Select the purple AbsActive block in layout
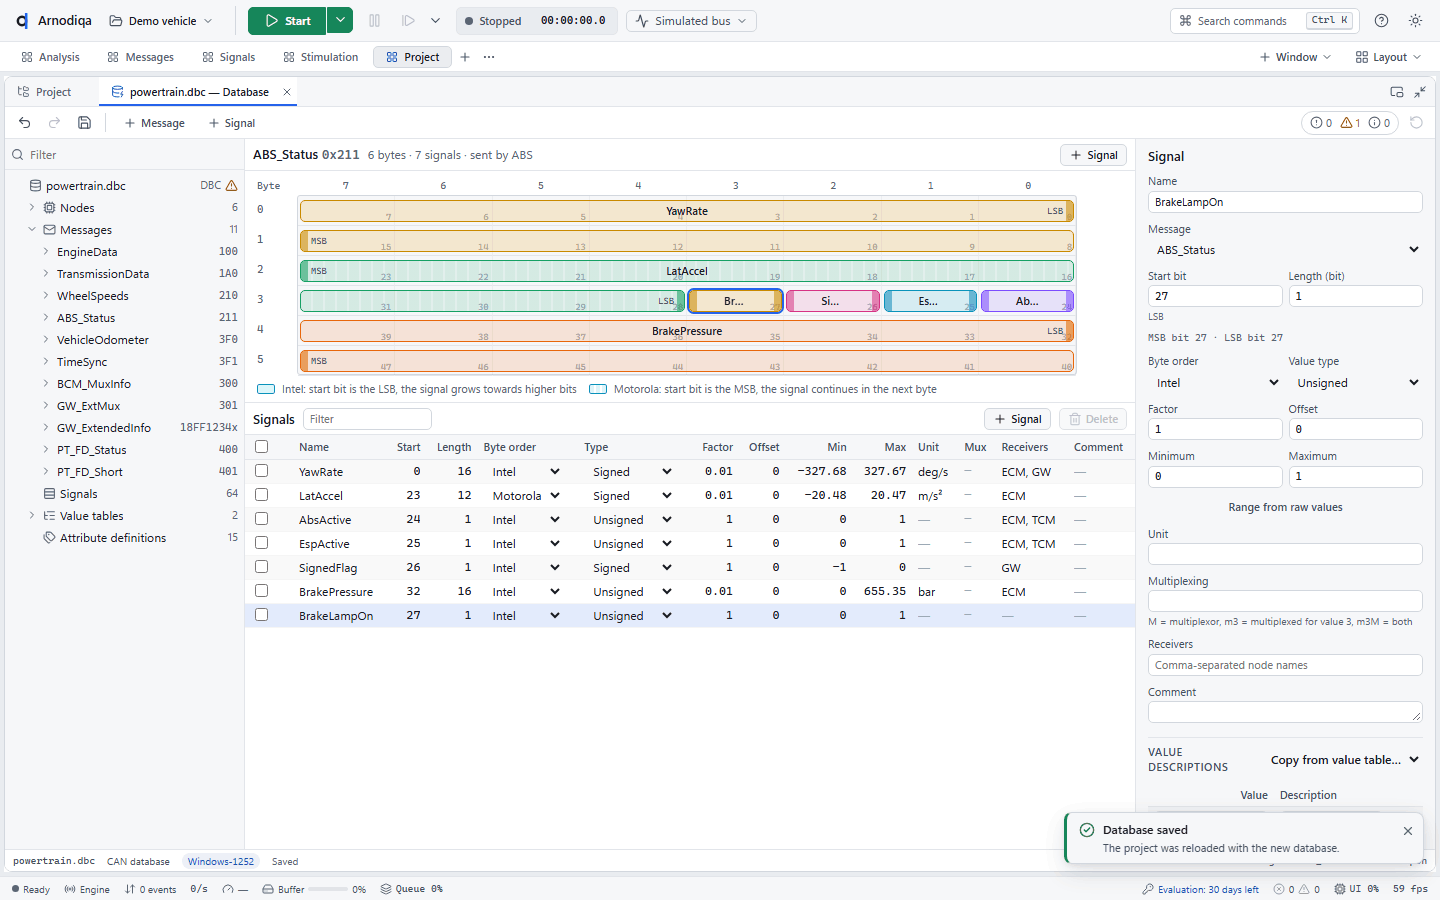This screenshot has height=900, width=1440. pyautogui.click(x=1027, y=301)
